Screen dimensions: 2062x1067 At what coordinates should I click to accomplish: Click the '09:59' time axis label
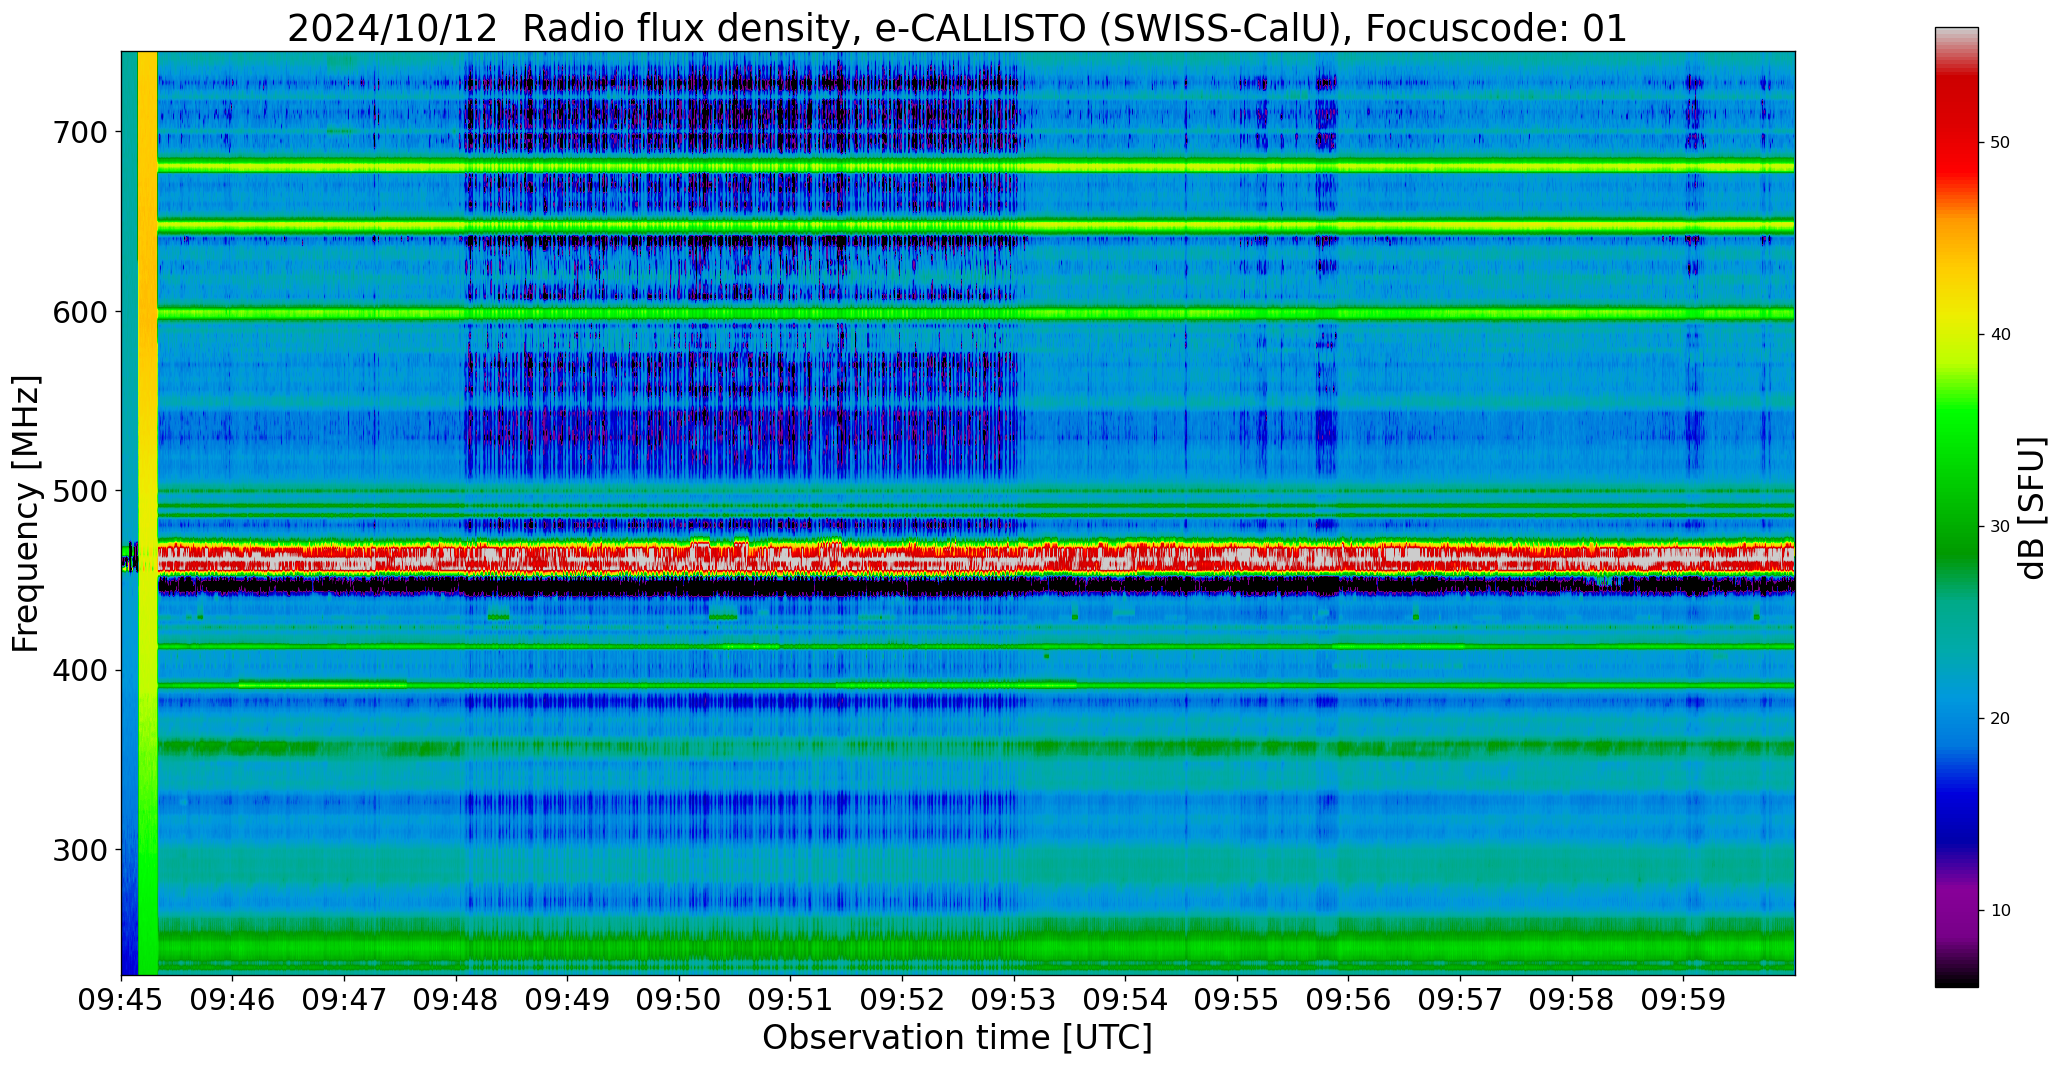[x=1683, y=1000]
